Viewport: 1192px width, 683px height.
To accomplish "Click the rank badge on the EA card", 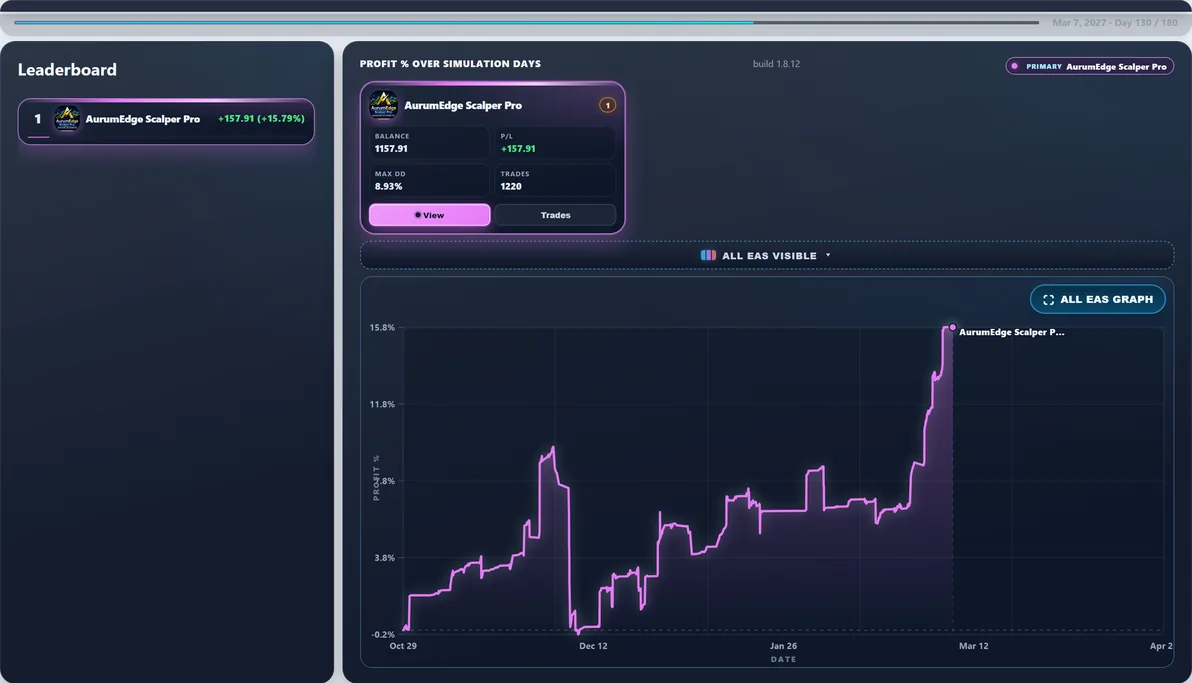I will click(x=607, y=105).
